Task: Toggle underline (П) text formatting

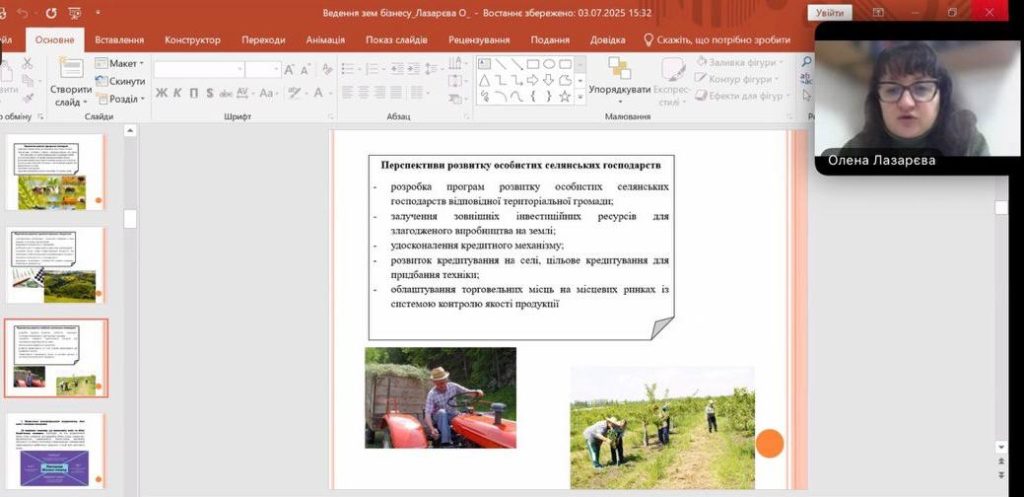Action: [x=194, y=93]
